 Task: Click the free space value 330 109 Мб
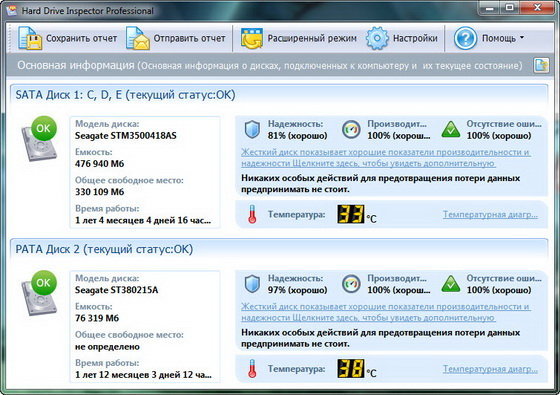100,192
